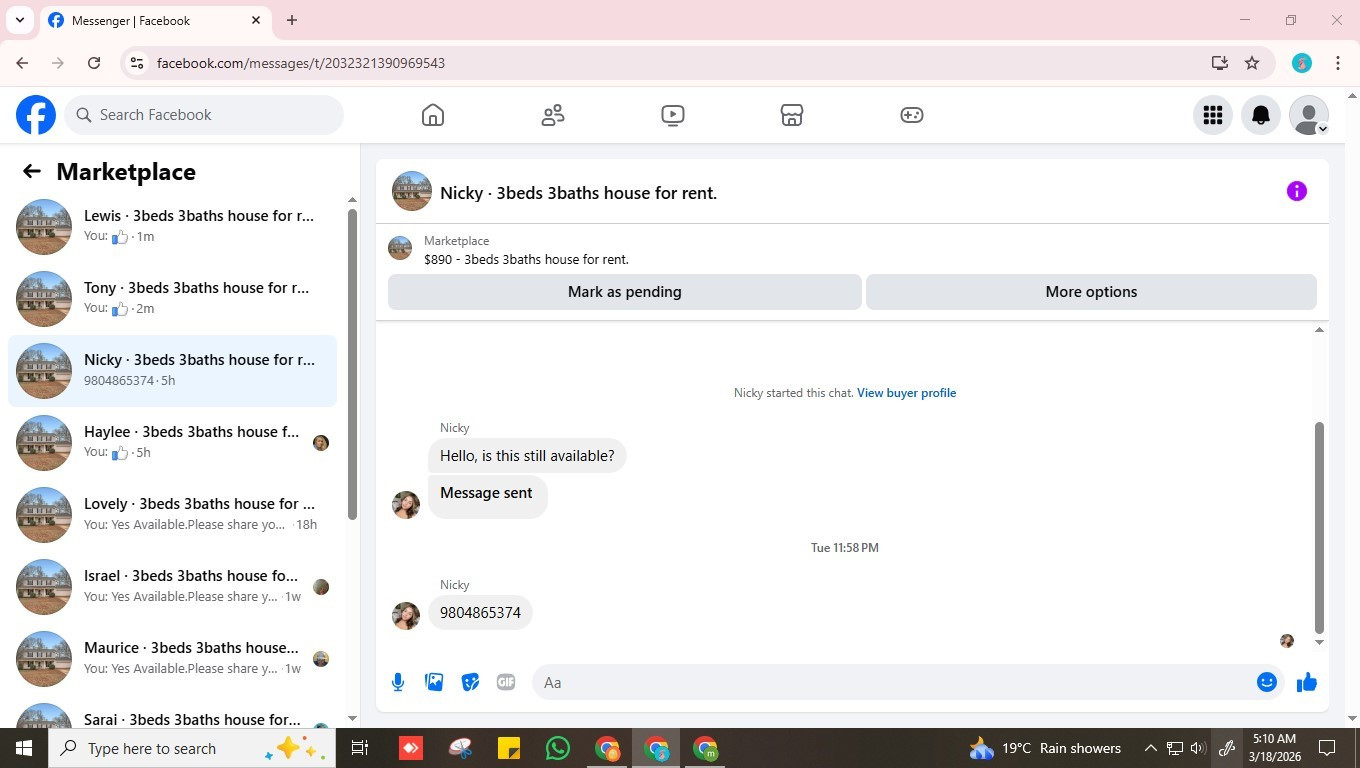Screen dimensions: 1360x768
Task: Open Maurice conversation in the list
Action: click(172, 659)
